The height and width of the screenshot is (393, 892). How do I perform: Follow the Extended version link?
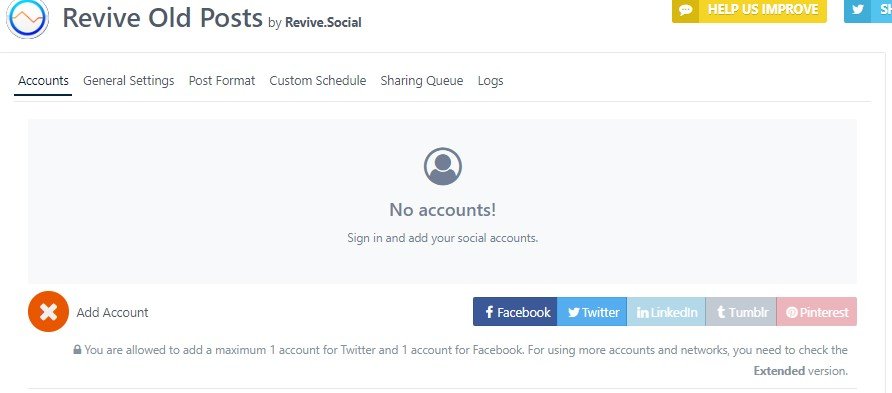779,371
